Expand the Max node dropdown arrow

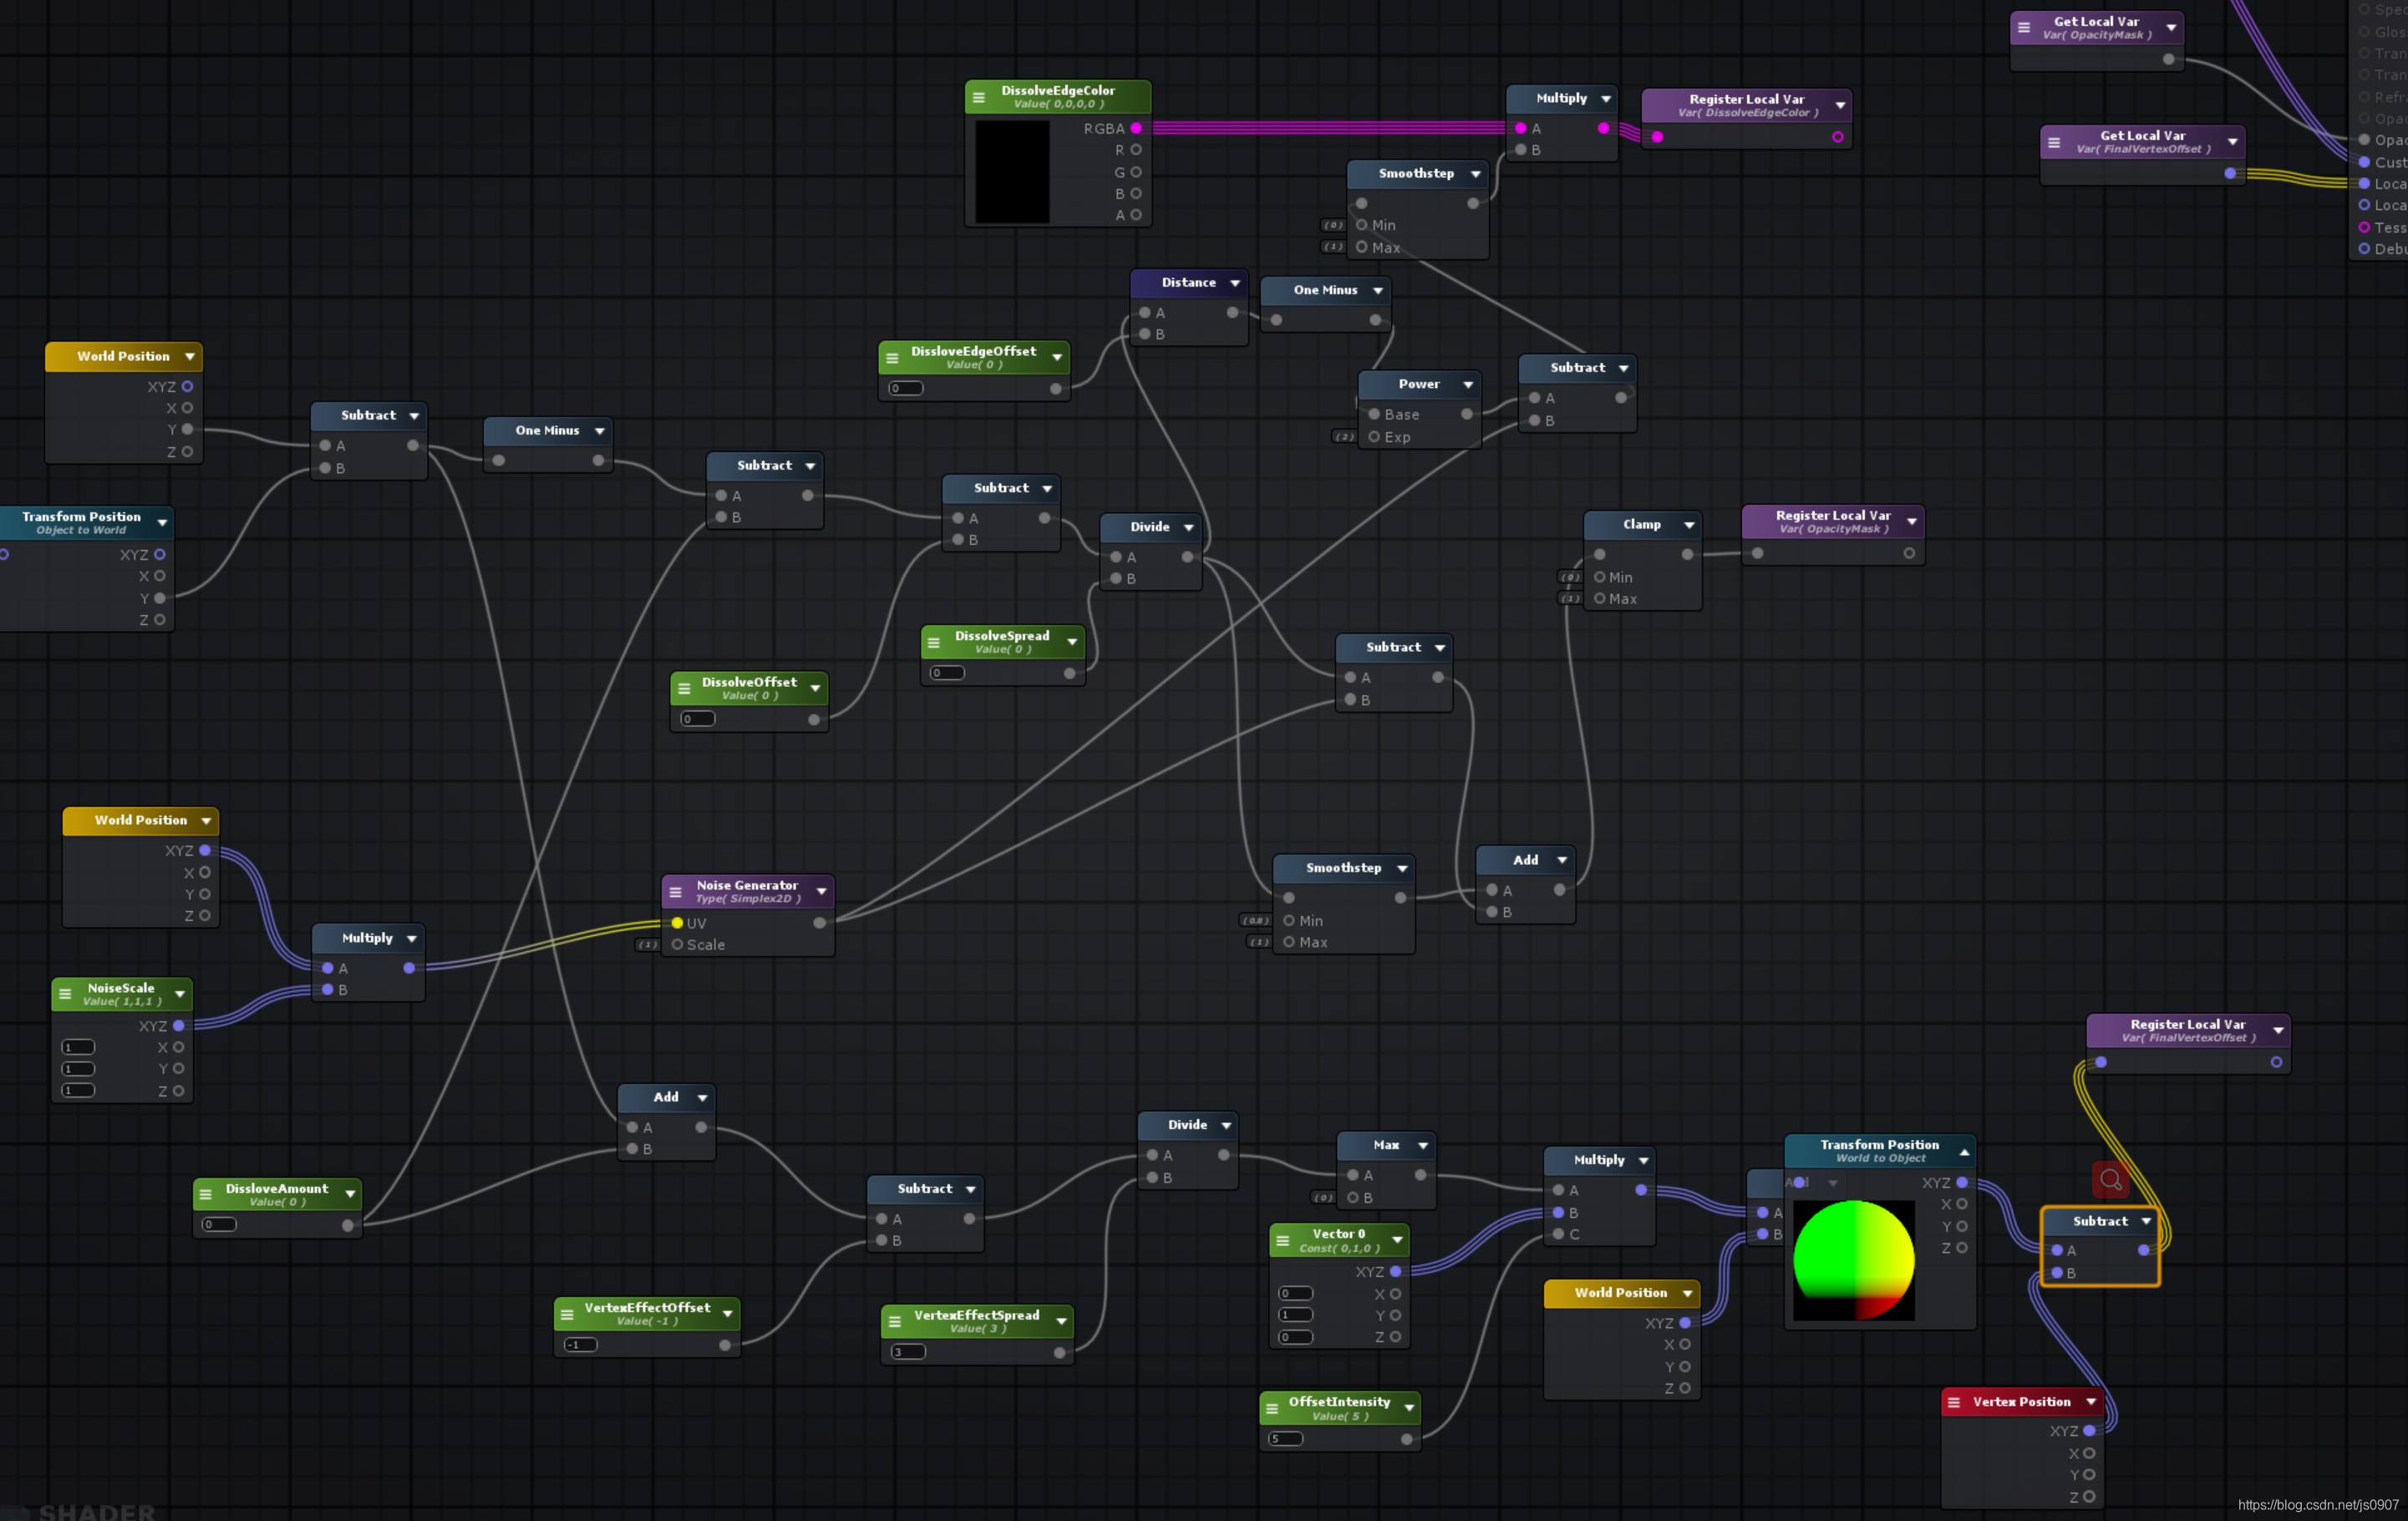[x=1423, y=1146]
